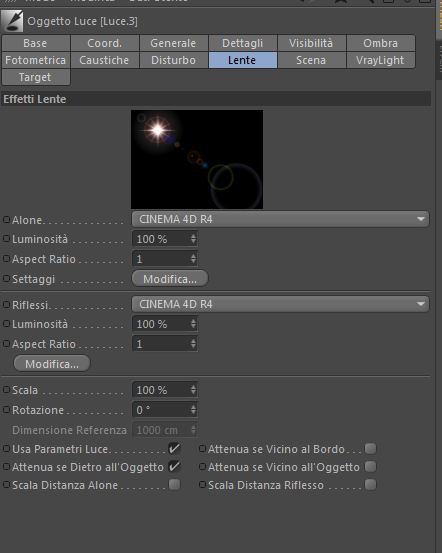Disable Attenua se Dietro all'Oggetto checkbox
Screen dimensions: 442x553
click(x=174, y=467)
